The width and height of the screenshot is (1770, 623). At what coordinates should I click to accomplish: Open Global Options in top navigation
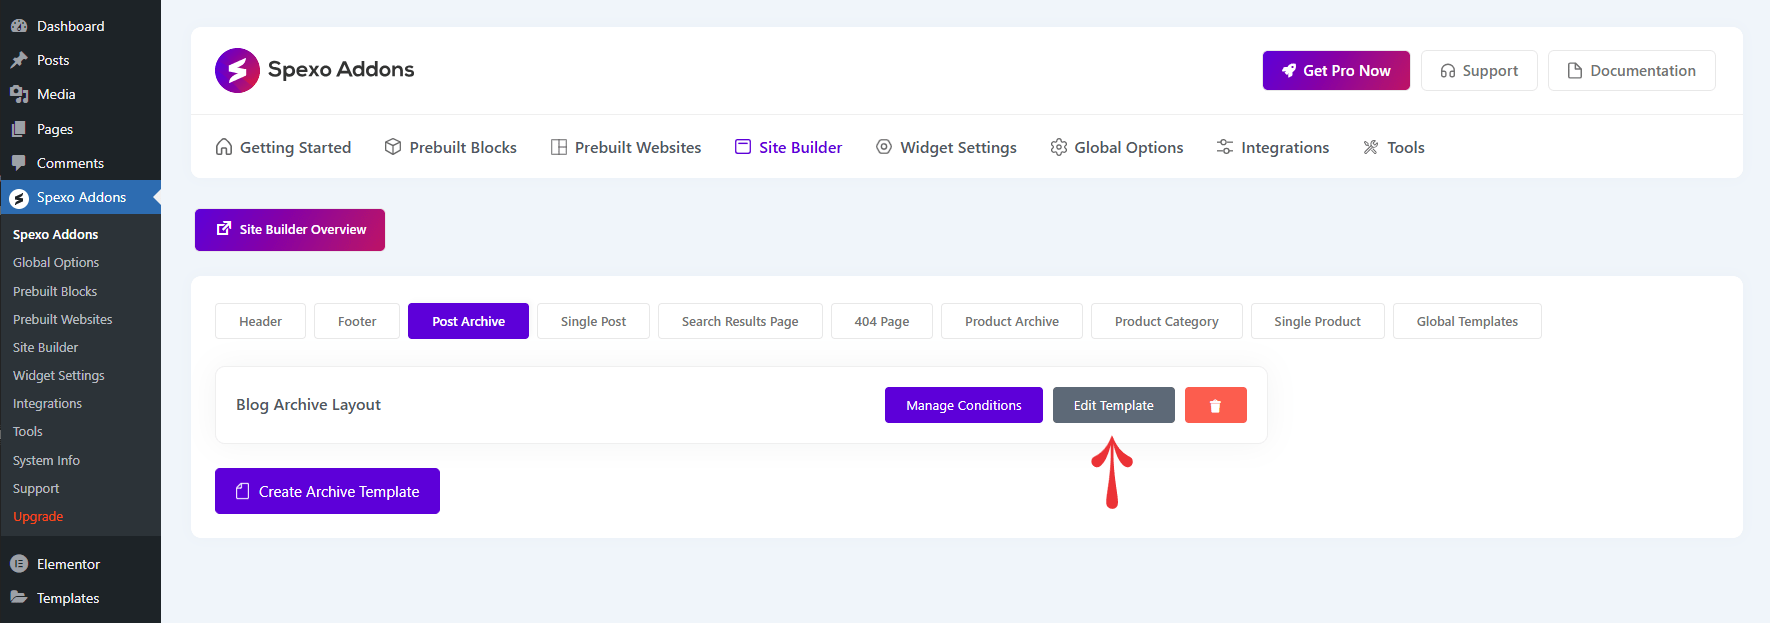click(1117, 147)
